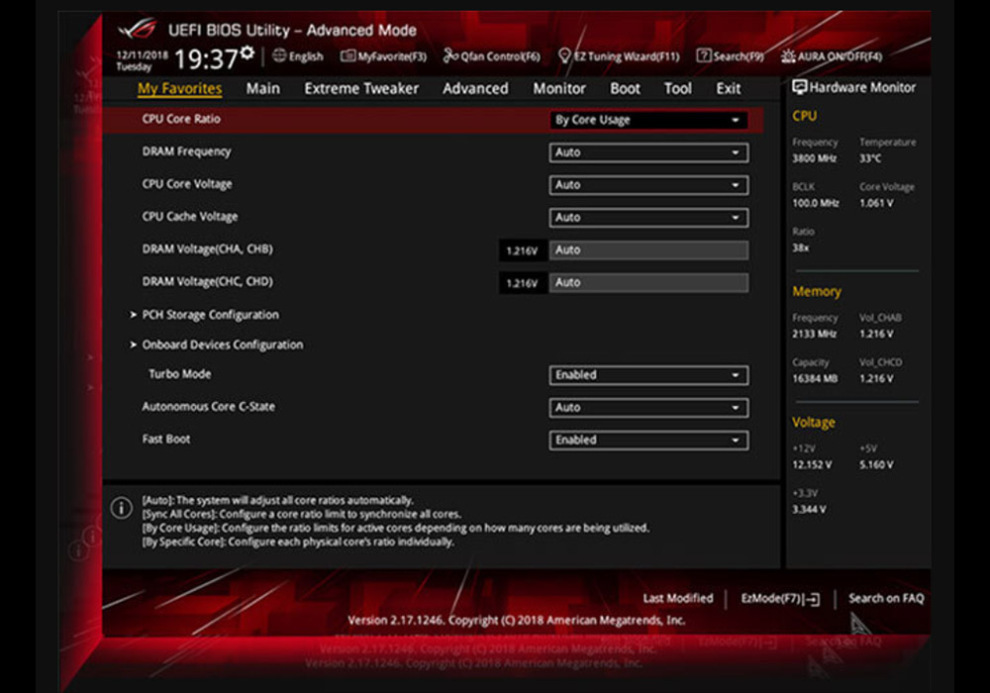
Task: Click the Memory heading in Hardware Monitor
Action: click(817, 292)
